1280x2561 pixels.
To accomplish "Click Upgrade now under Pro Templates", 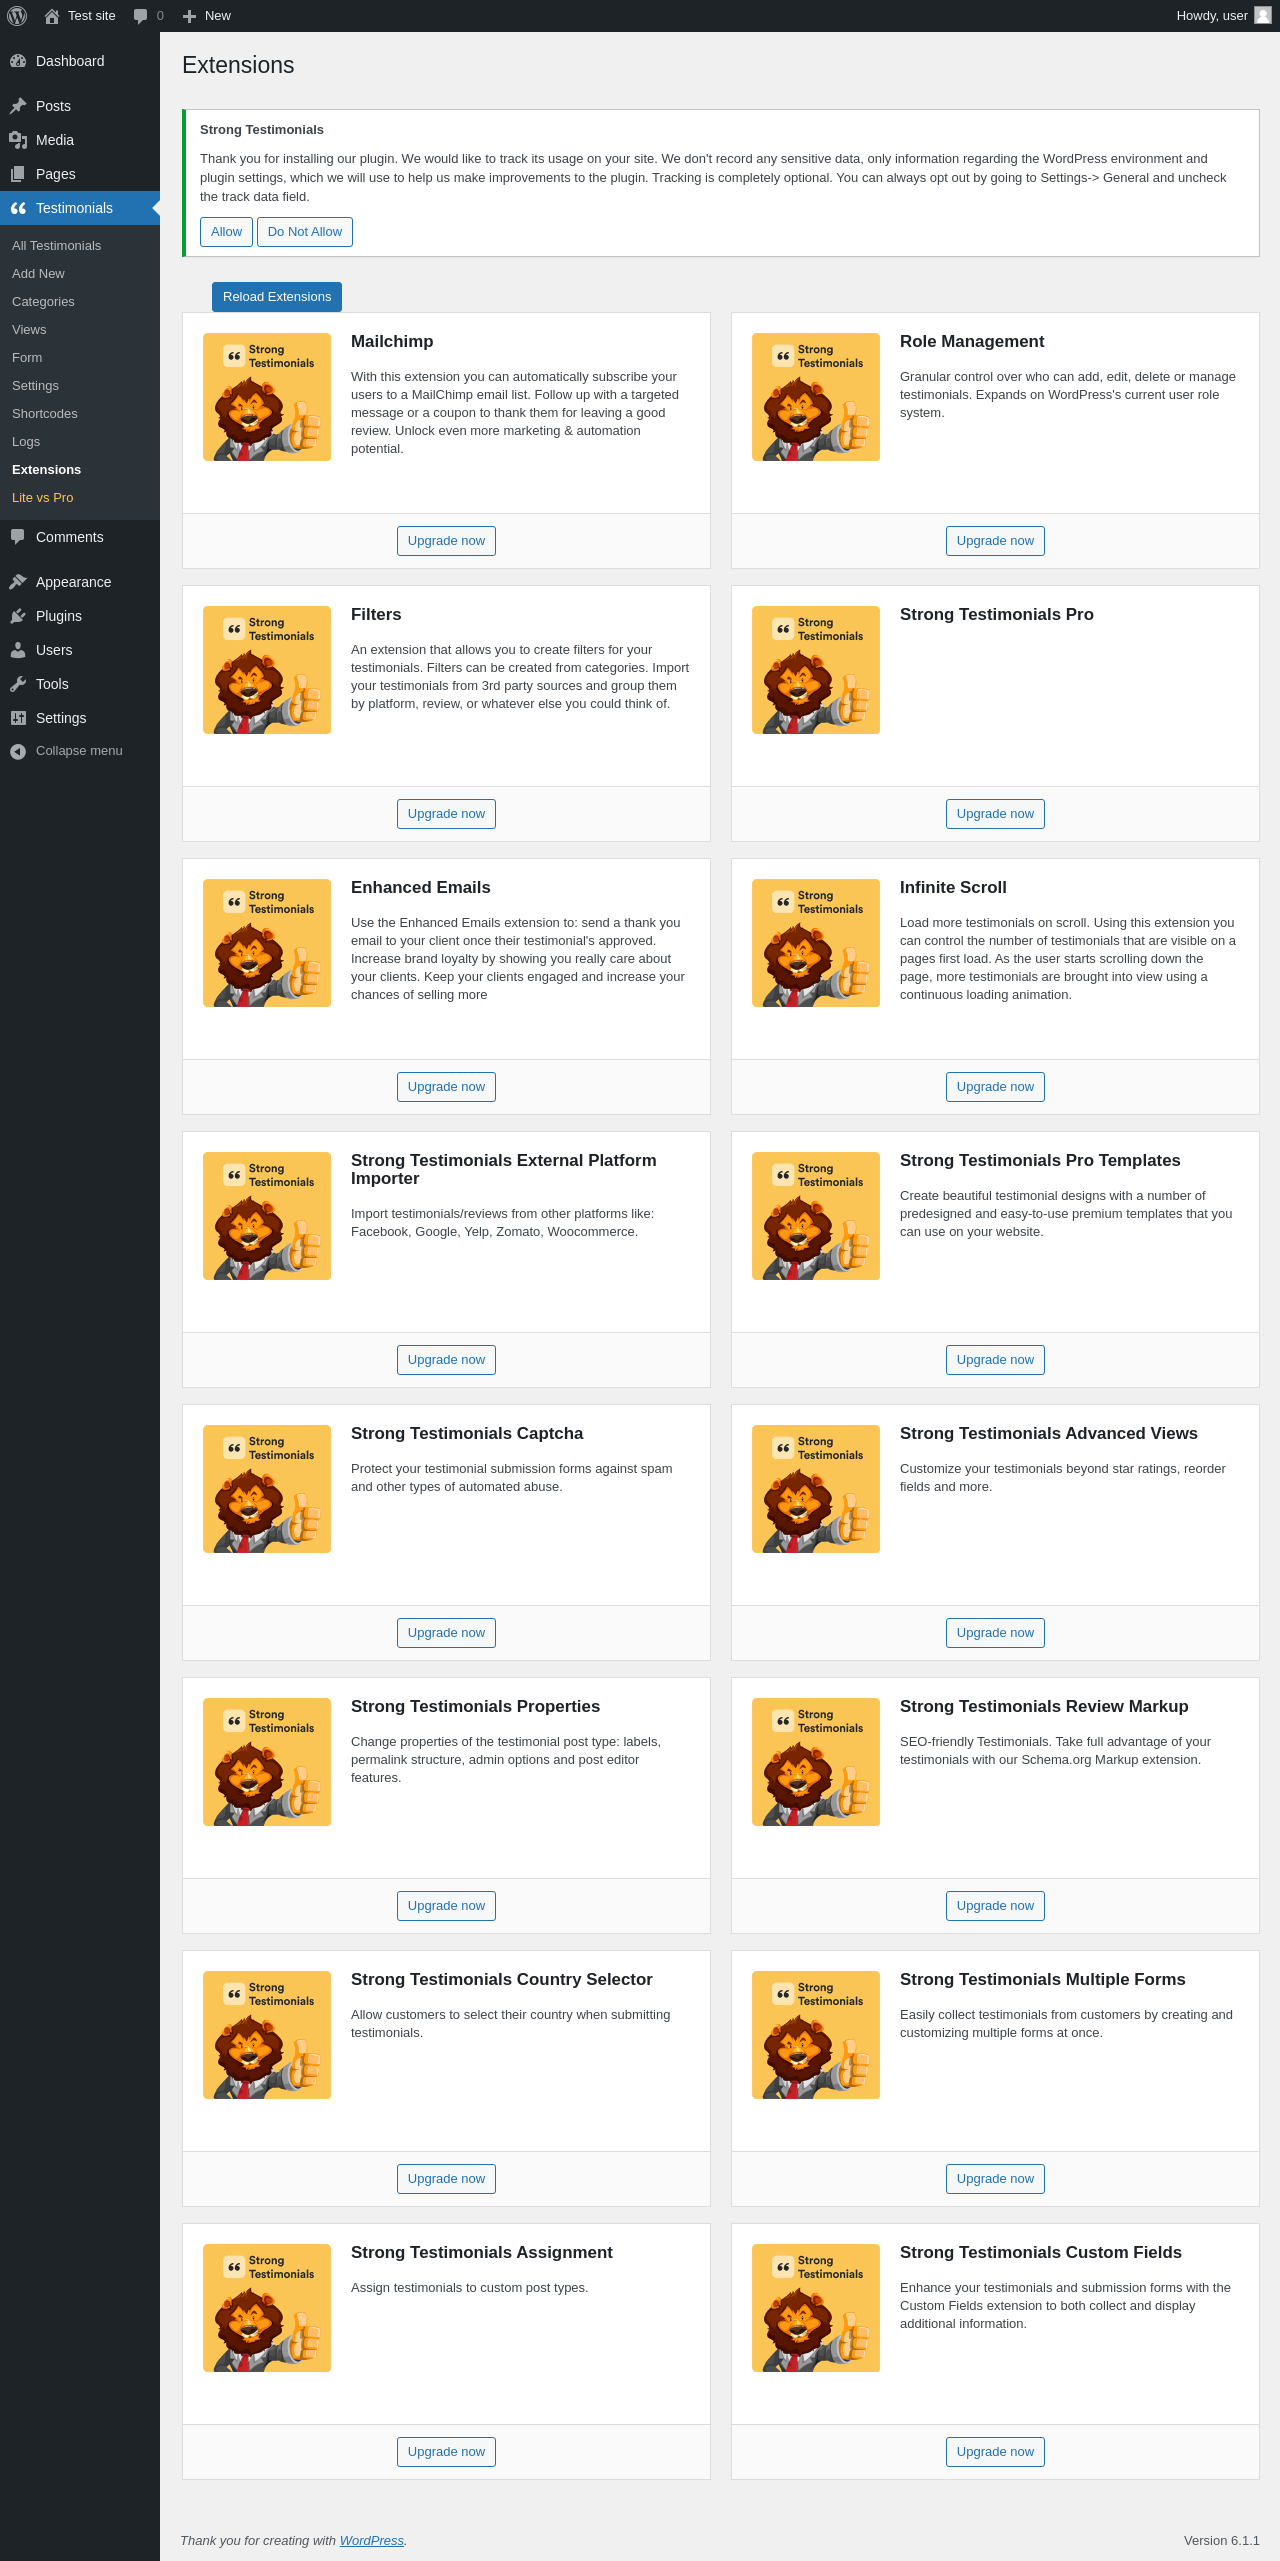I will pyautogui.click(x=995, y=1360).
